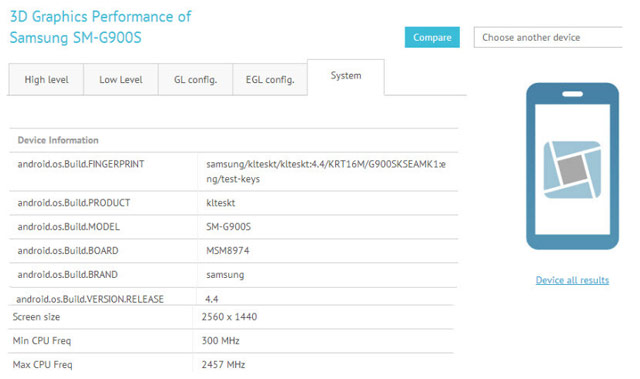The width and height of the screenshot is (640, 379).
Task: Switch to the Low Level tab
Action: [121, 80]
